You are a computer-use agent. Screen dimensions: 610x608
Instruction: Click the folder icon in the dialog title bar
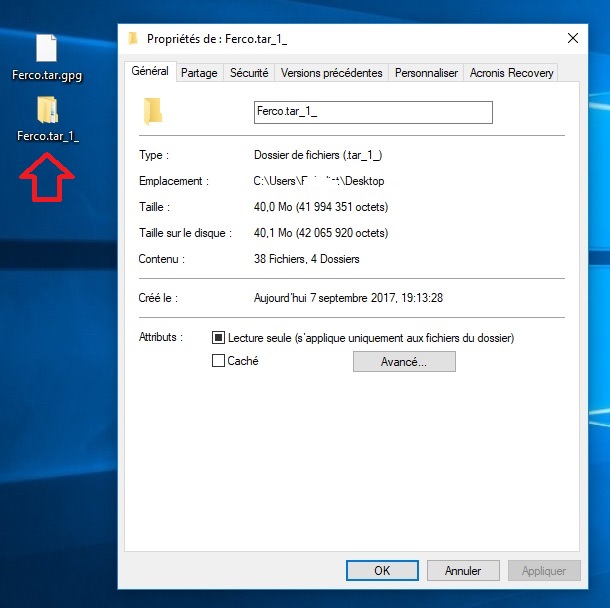point(133,39)
